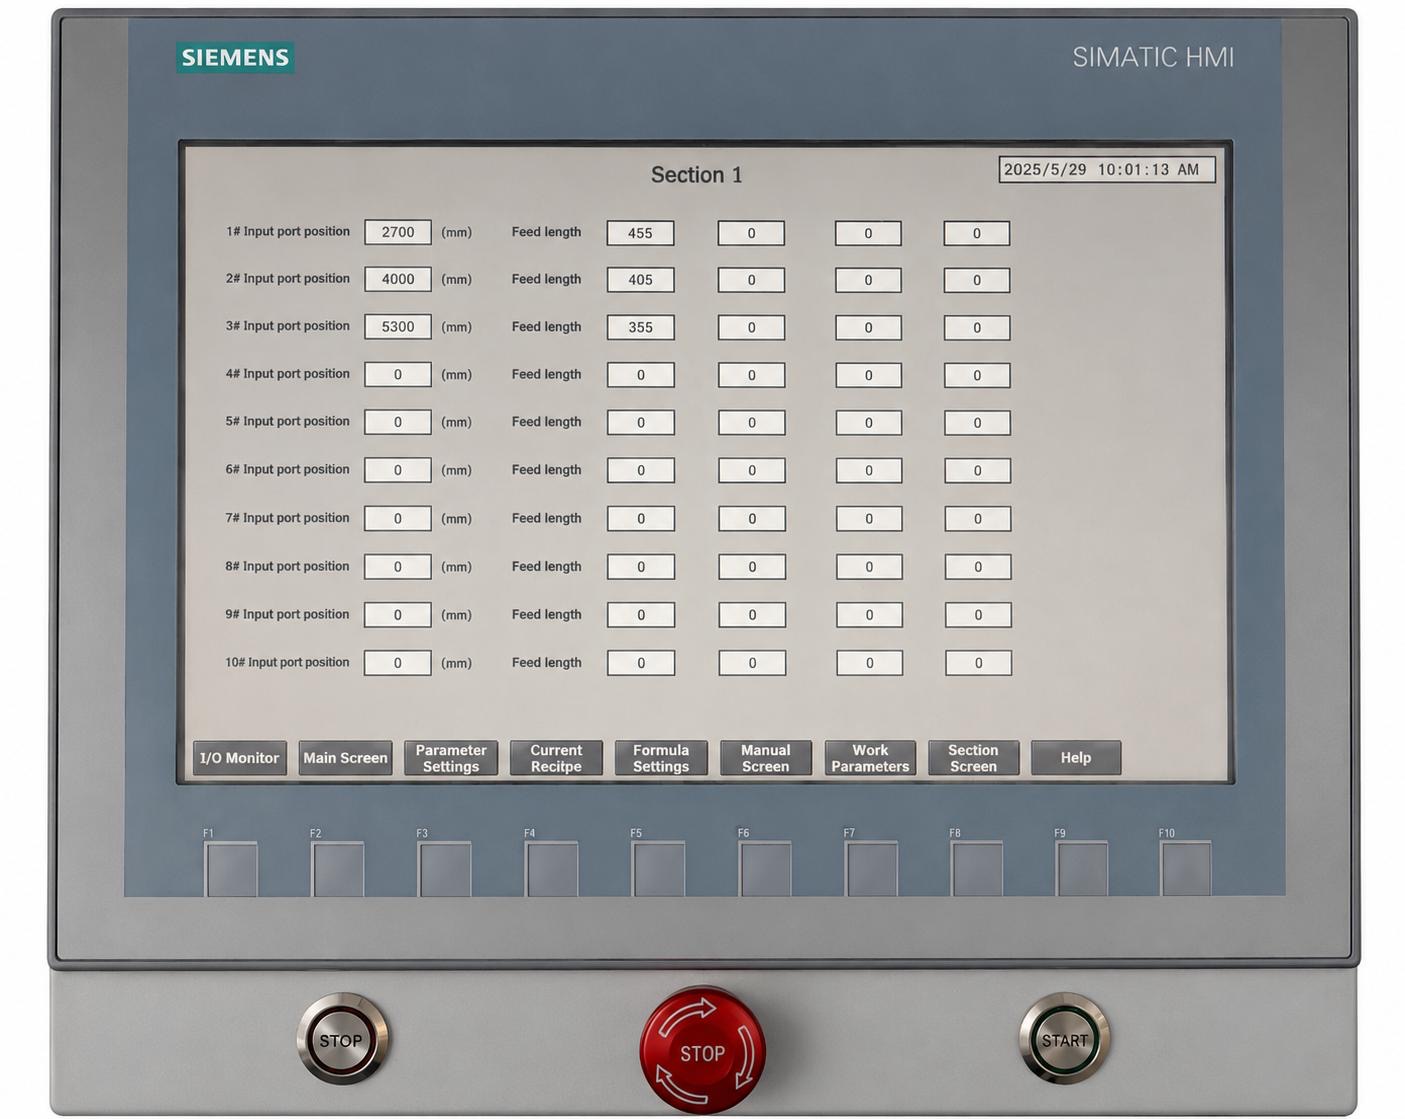Switch to the Manual Screen

pos(766,758)
